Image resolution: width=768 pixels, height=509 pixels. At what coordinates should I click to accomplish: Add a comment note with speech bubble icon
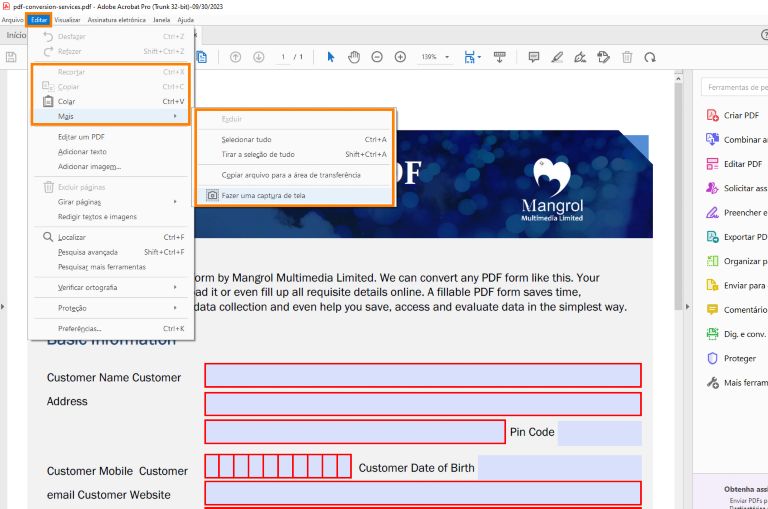click(534, 57)
